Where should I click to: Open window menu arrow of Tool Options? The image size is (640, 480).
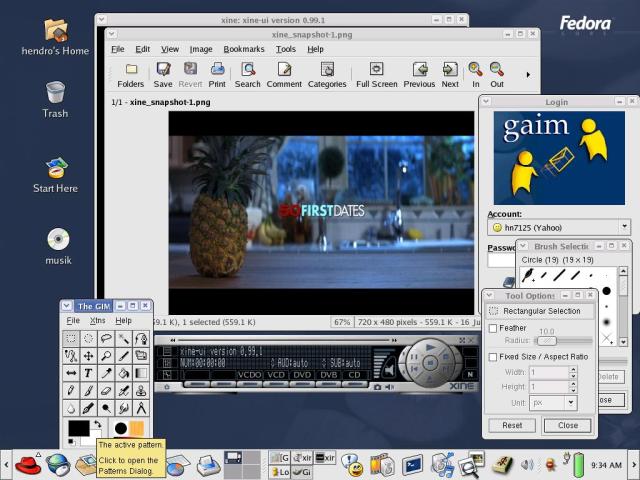(489, 296)
